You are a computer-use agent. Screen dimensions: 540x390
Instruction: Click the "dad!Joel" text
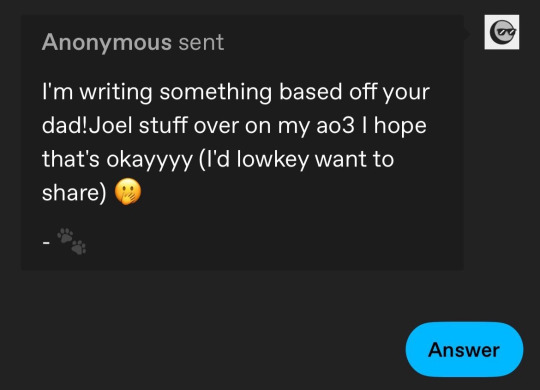point(87,125)
